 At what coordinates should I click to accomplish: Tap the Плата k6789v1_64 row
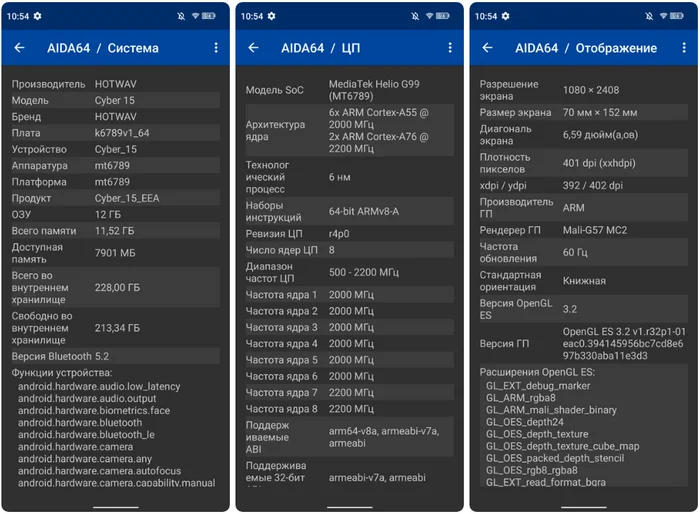coord(116,133)
